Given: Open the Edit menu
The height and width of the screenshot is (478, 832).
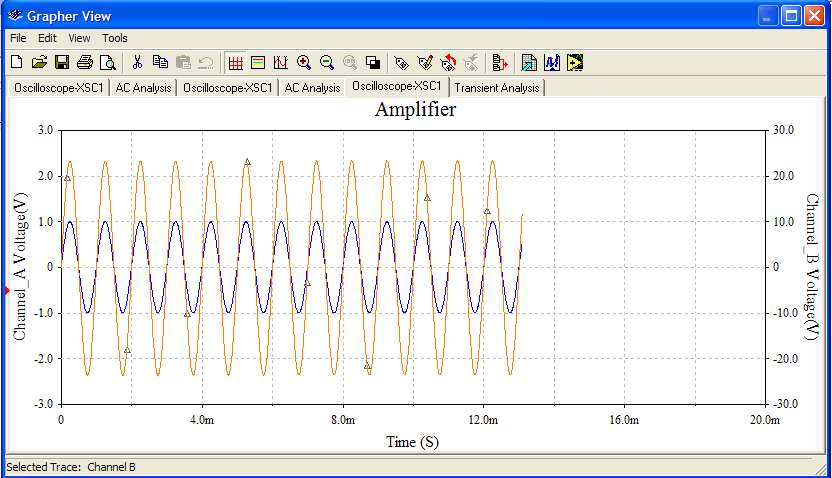Looking at the screenshot, I should pos(47,38).
